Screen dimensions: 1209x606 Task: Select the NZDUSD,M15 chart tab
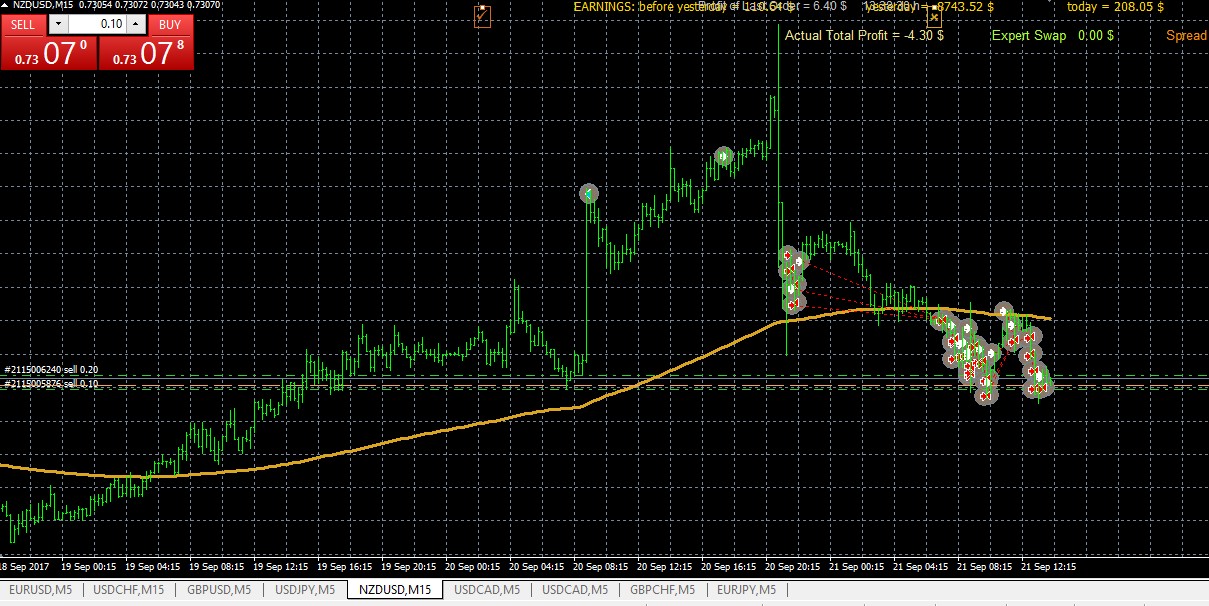[394, 590]
